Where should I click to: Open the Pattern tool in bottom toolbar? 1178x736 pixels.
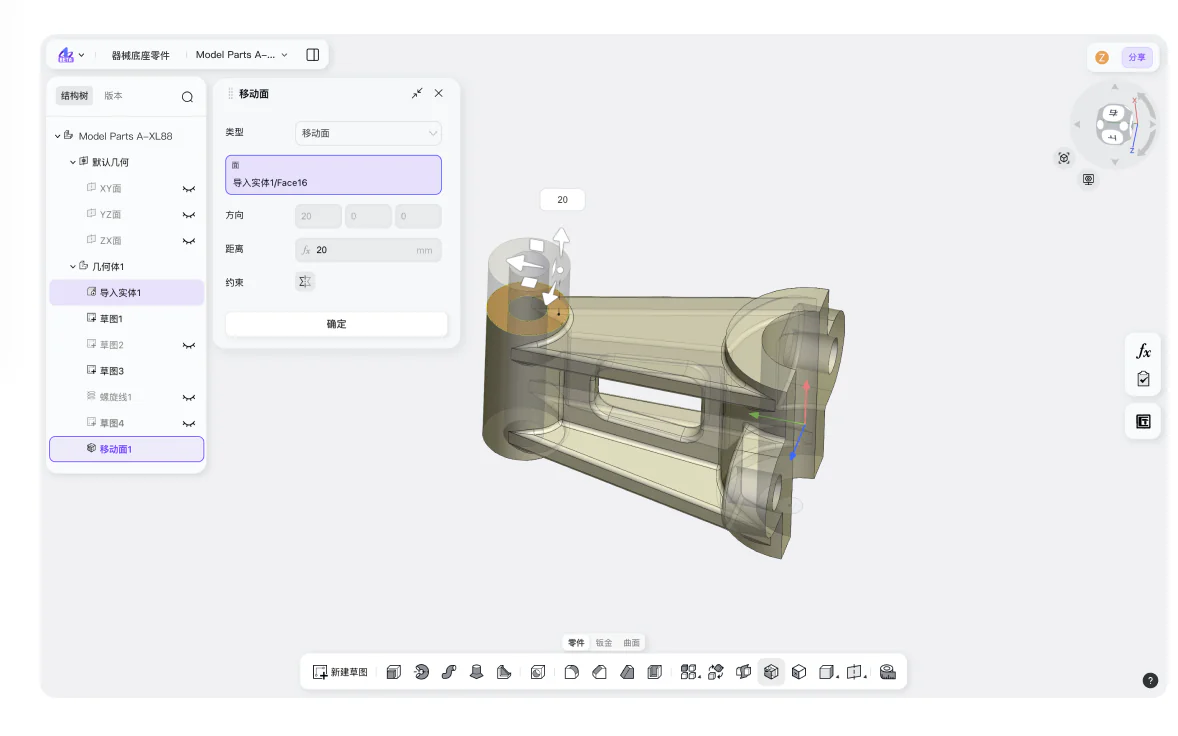pos(690,672)
